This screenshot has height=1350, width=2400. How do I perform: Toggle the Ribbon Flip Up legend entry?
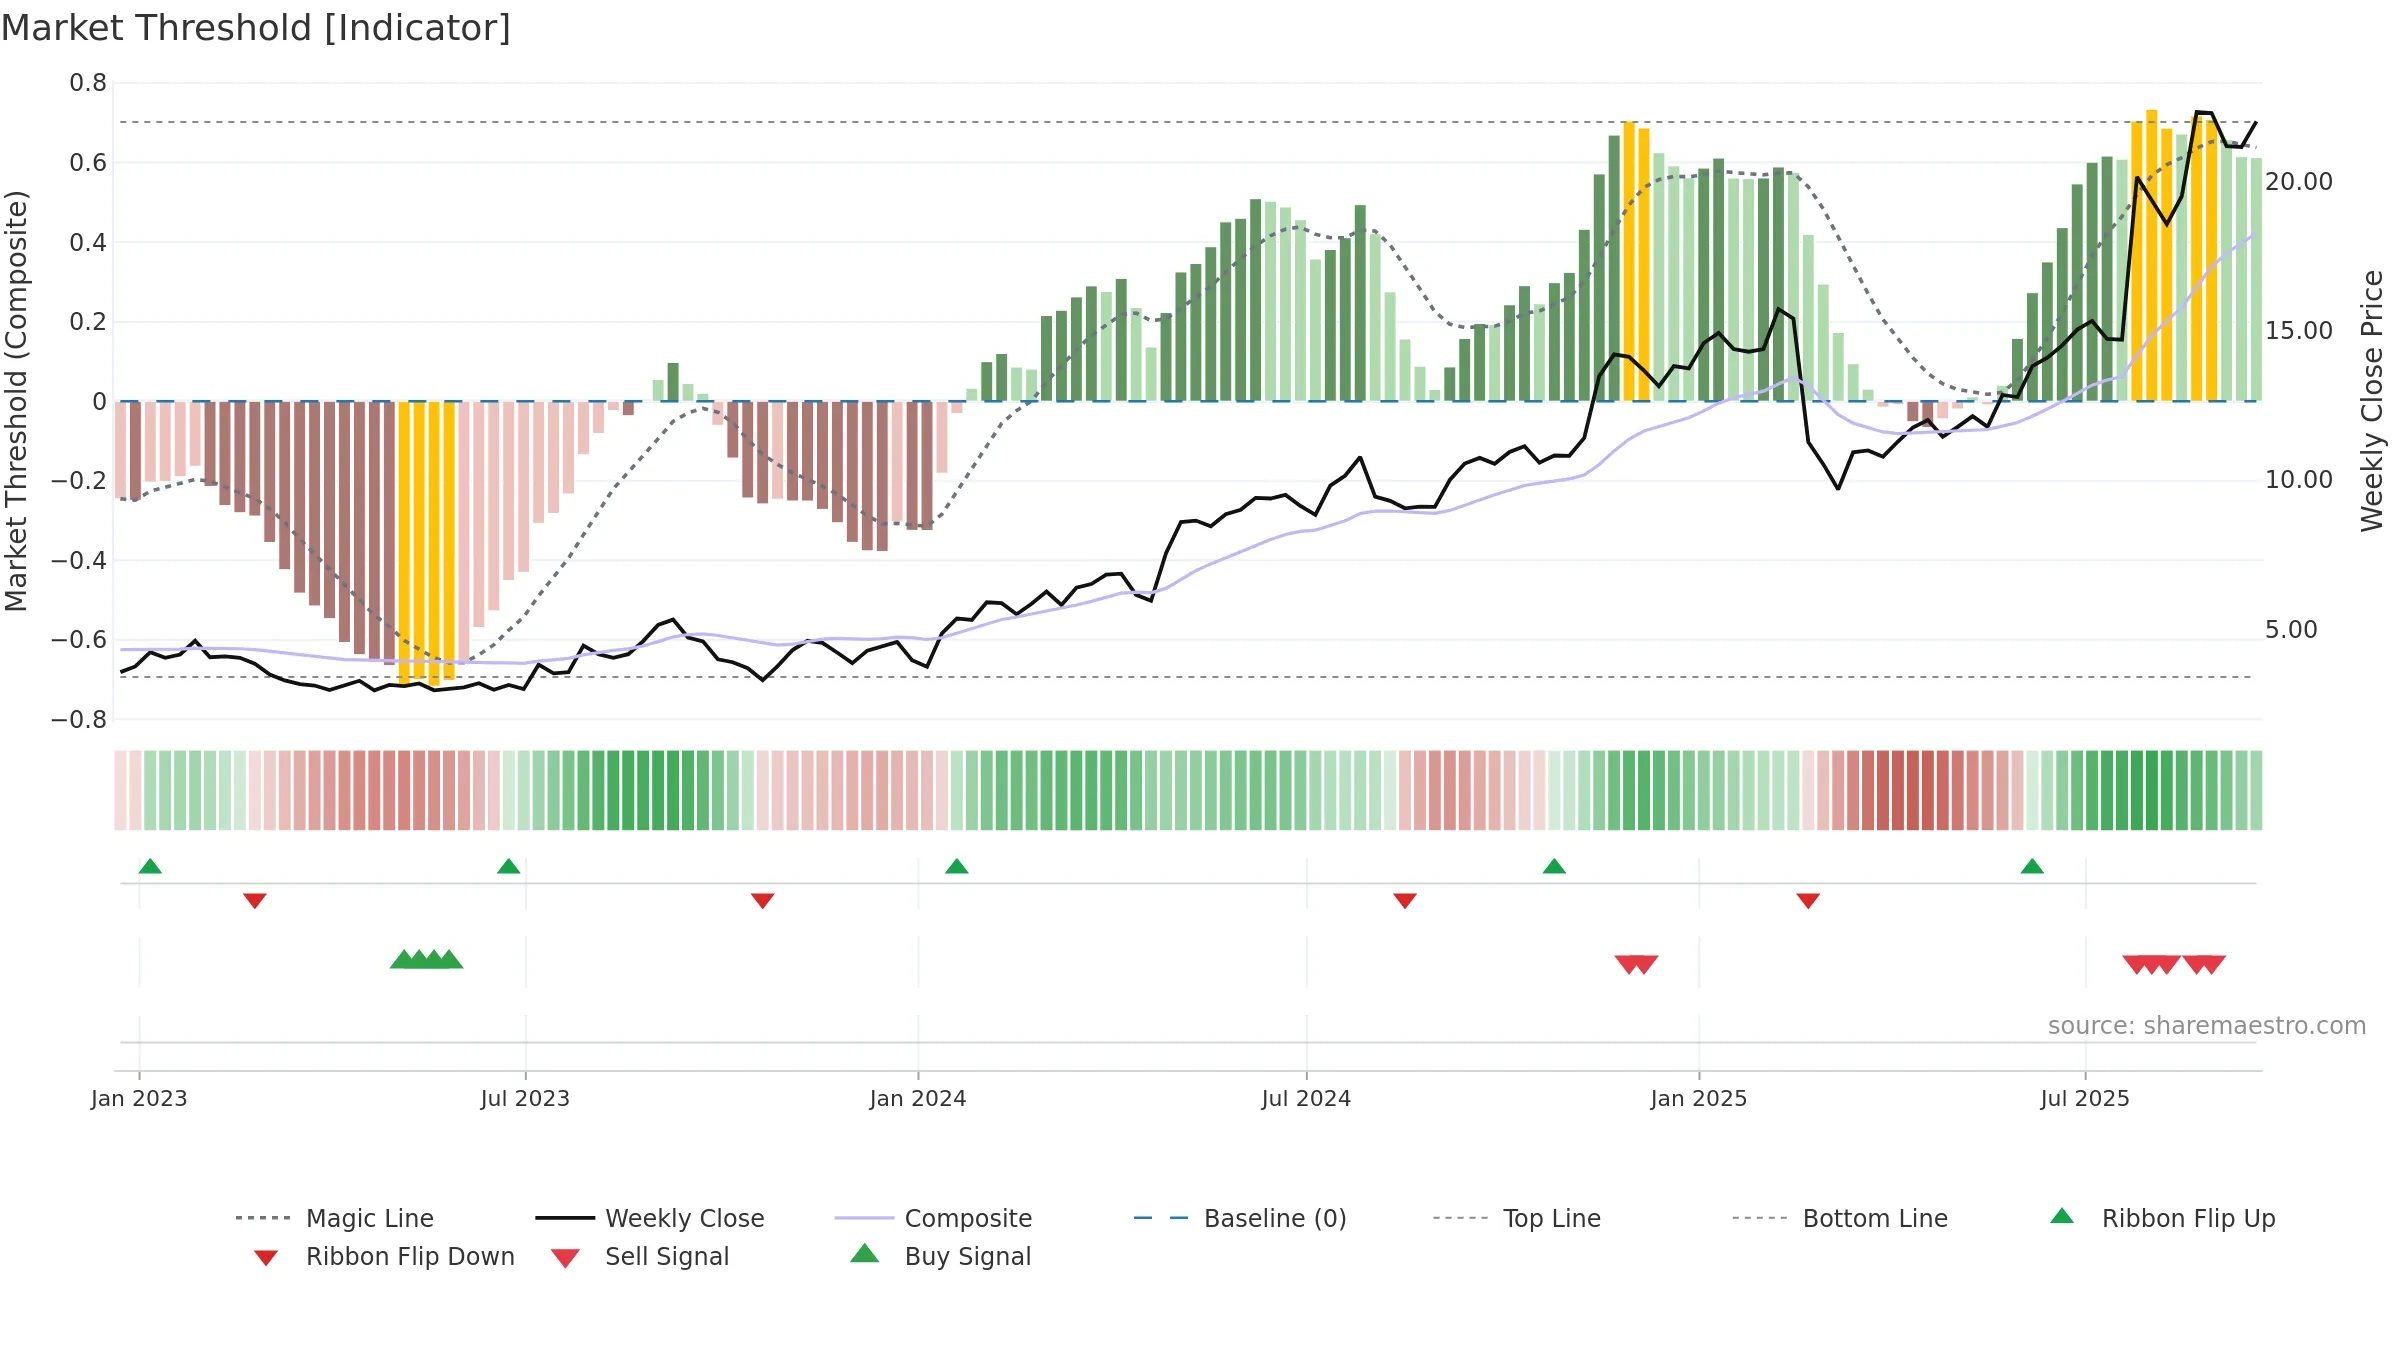click(x=2162, y=1218)
